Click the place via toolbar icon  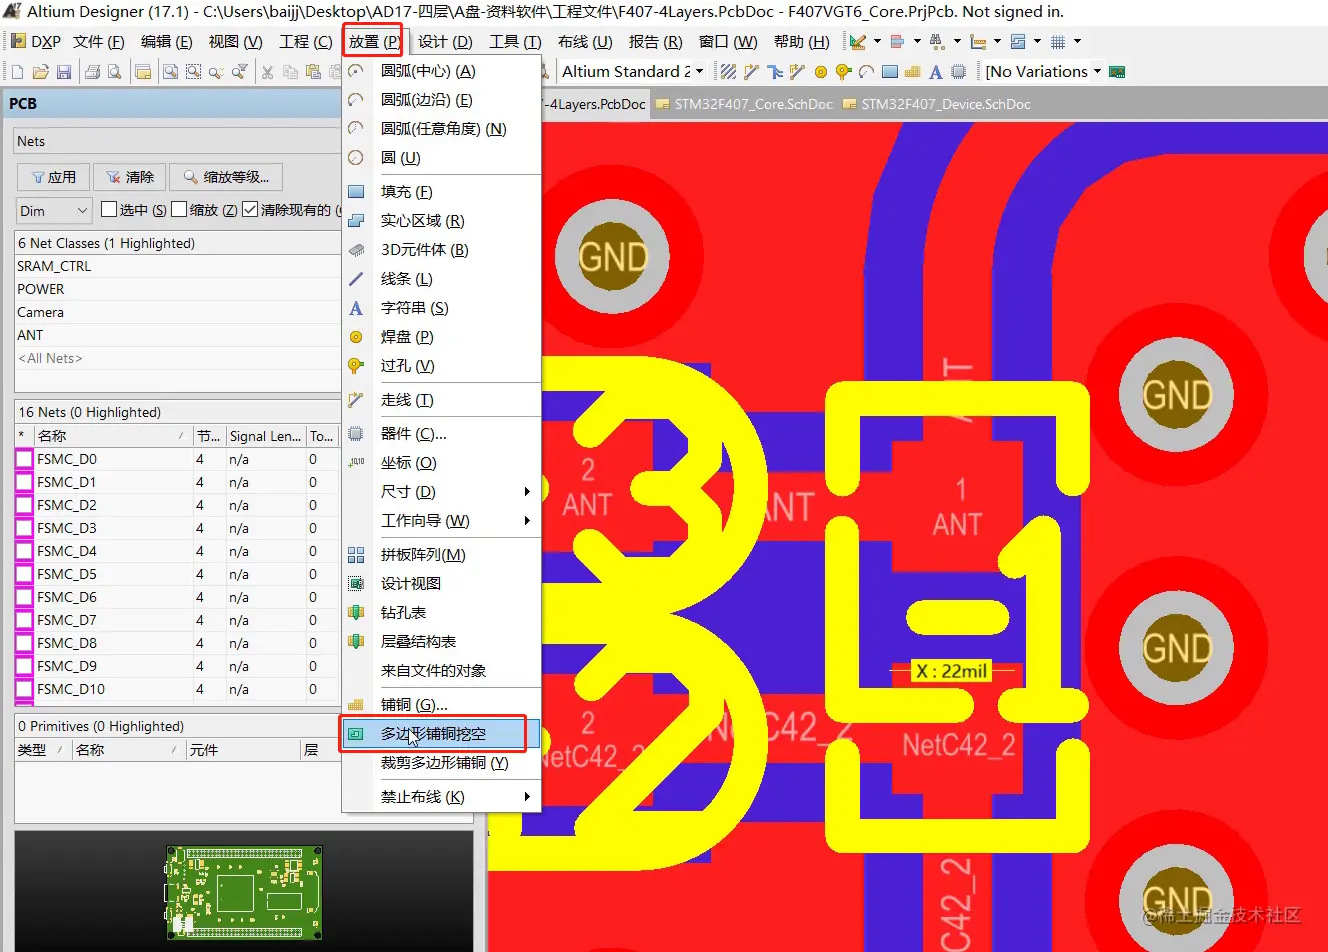point(843,72)
